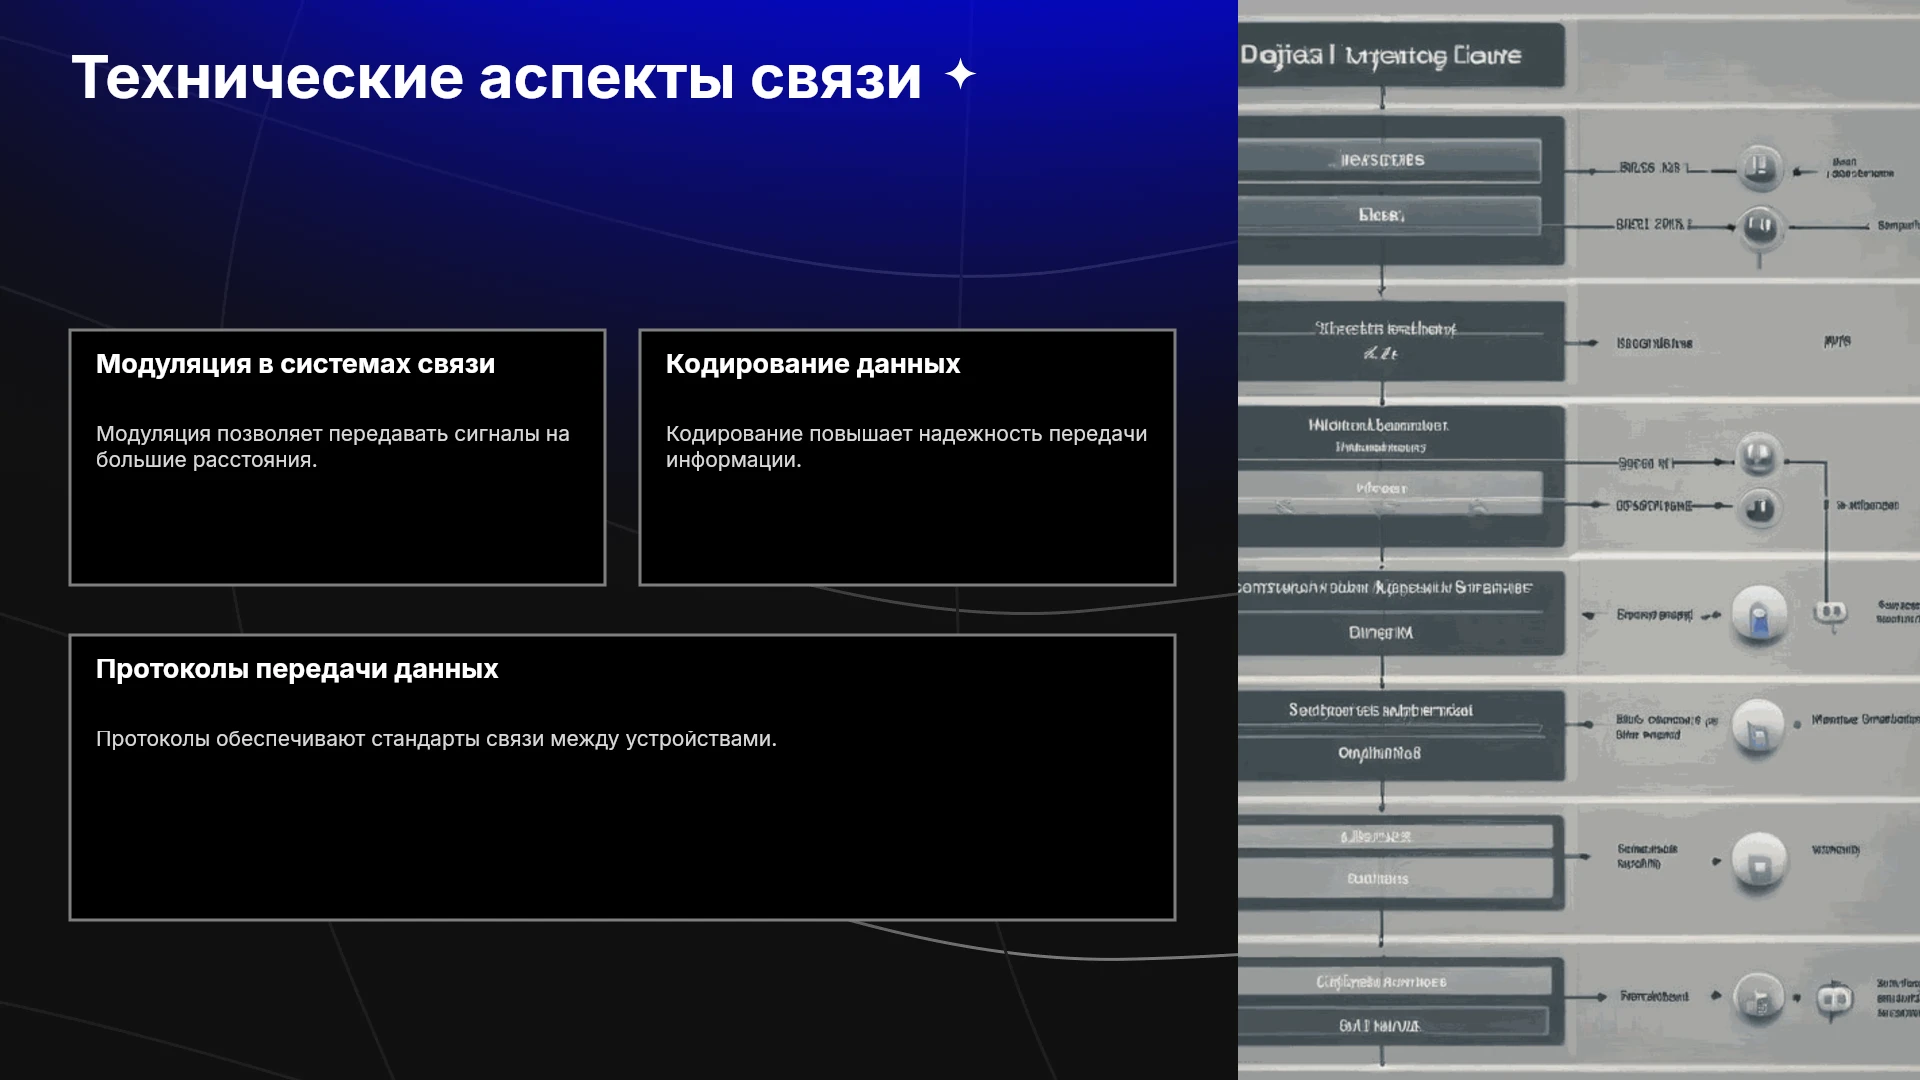The width and height of the screenshot is (1920, 1080).
Task: Click the topmost round knob in the diagram
Action: coord(1759,168)
